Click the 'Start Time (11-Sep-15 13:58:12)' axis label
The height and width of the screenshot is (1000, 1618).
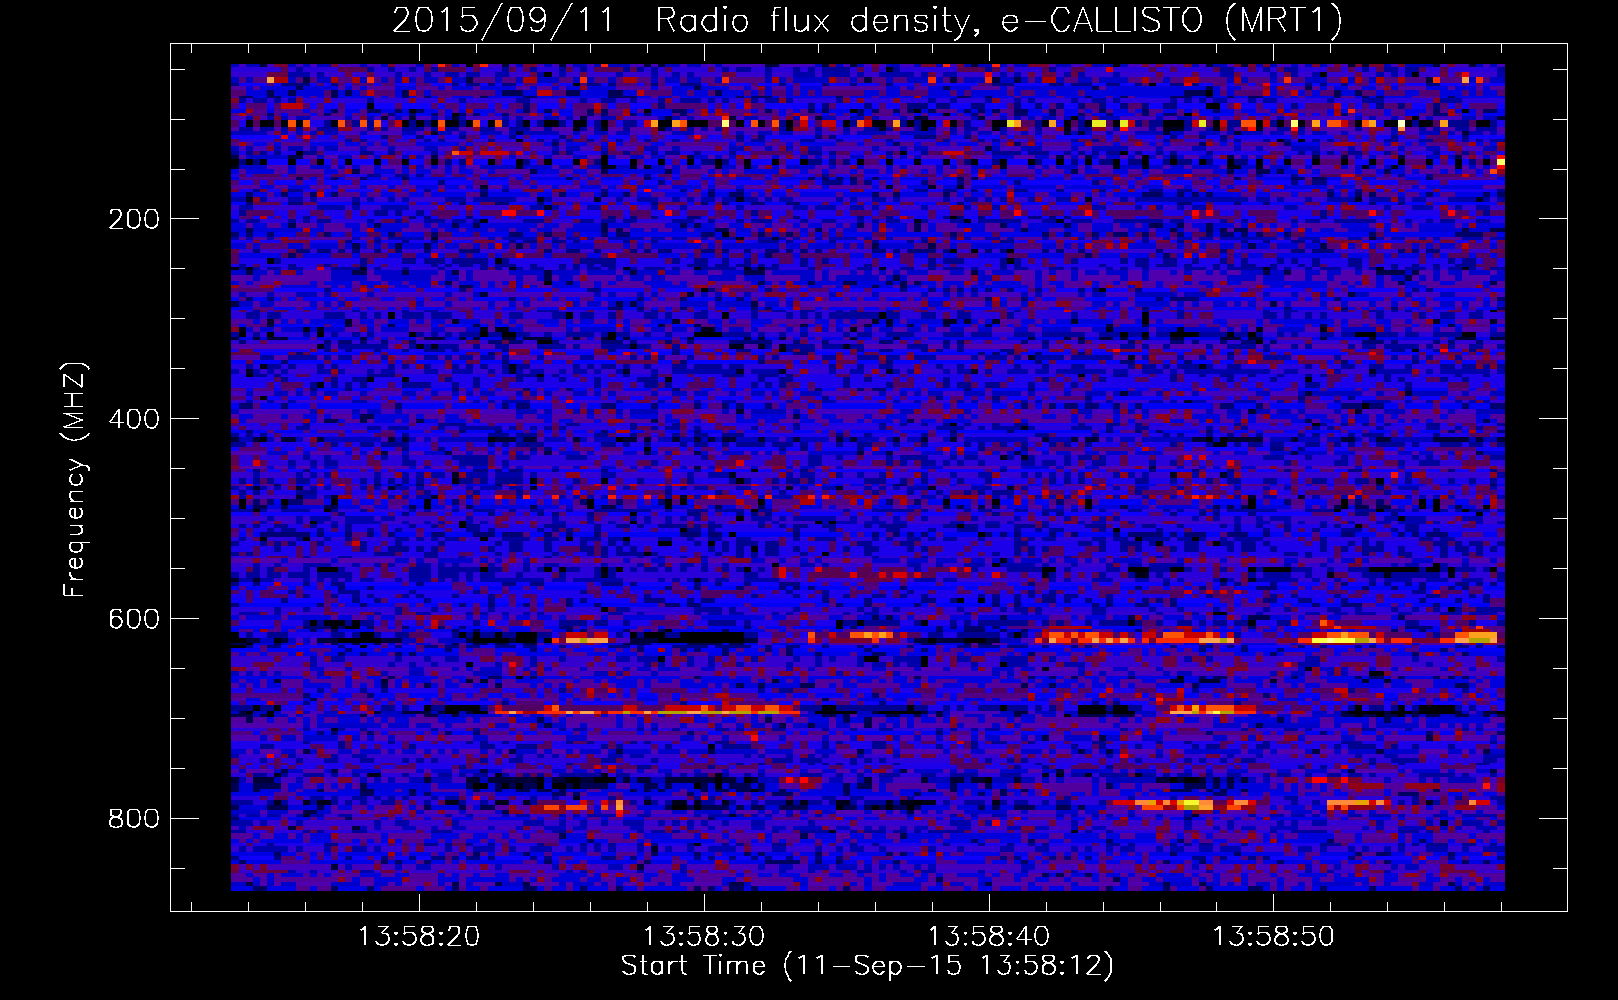[x=867, y=966]
